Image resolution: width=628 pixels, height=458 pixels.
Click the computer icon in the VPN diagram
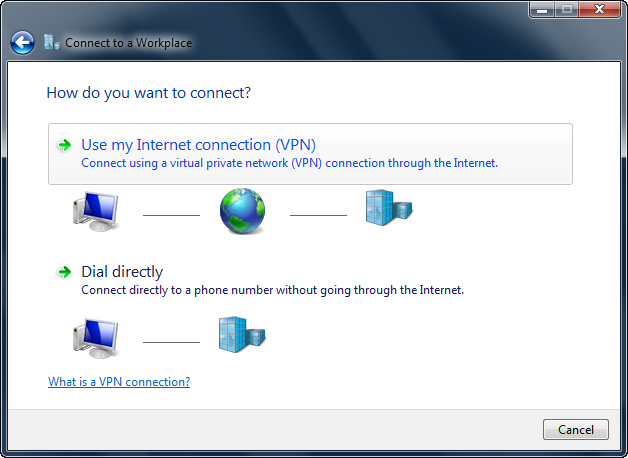(95, 212)
